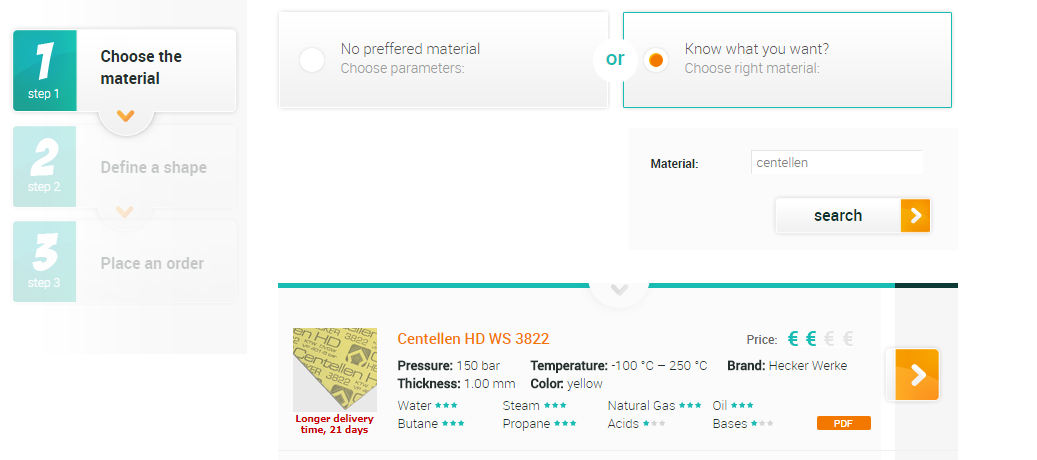Screen dimensions: 1037x460
Task: Click the orange arrow on search button
Action: click(x=915, y=215)
